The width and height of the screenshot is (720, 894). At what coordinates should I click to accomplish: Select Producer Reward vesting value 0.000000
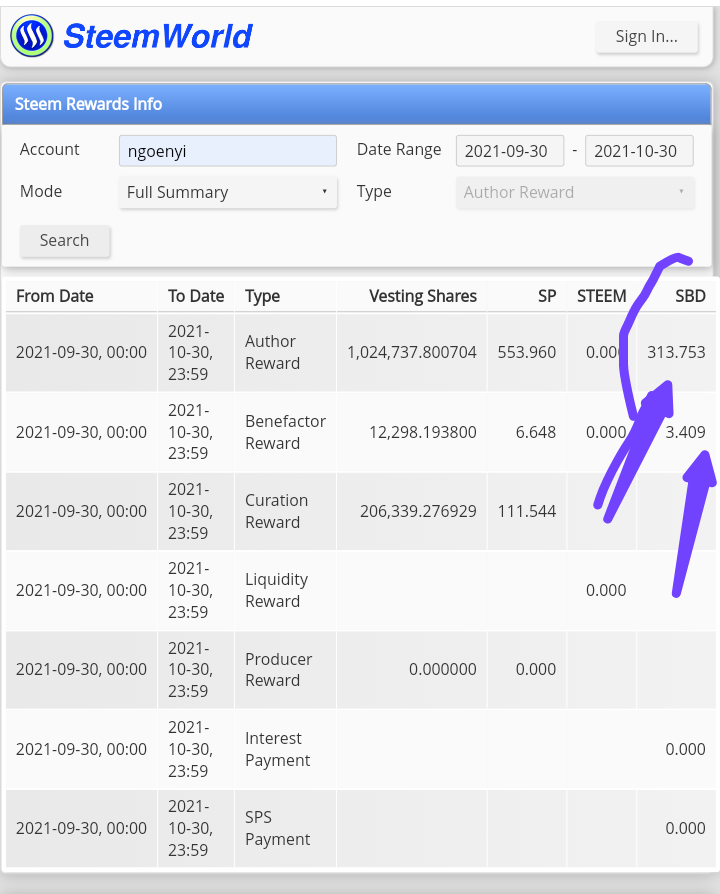tap(442, 669)
